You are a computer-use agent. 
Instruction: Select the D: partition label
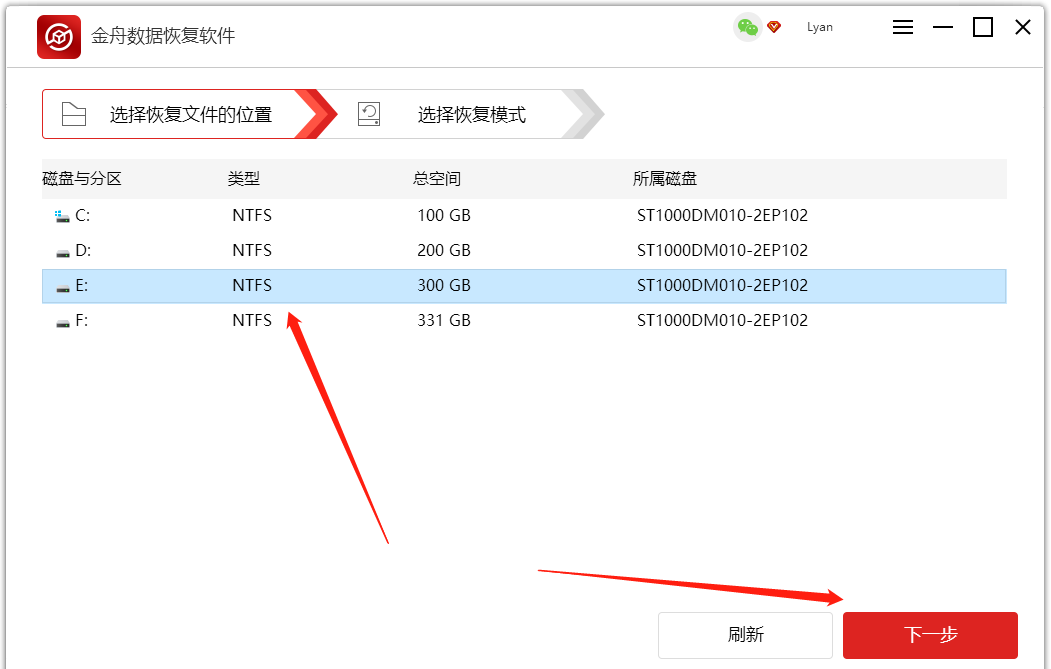click(x=83, y=250)
